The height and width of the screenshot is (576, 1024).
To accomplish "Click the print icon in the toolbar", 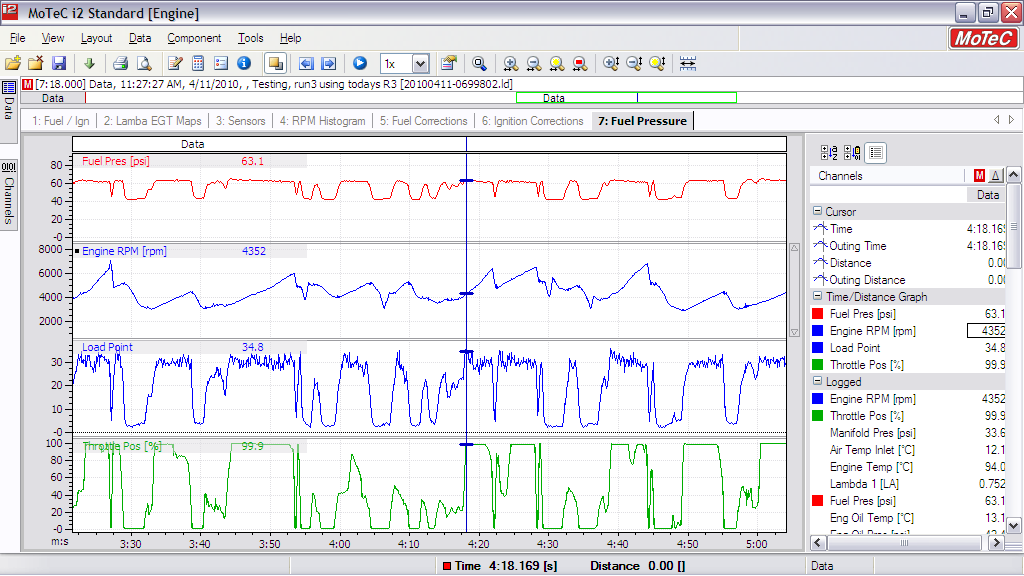I will point(119,63).
